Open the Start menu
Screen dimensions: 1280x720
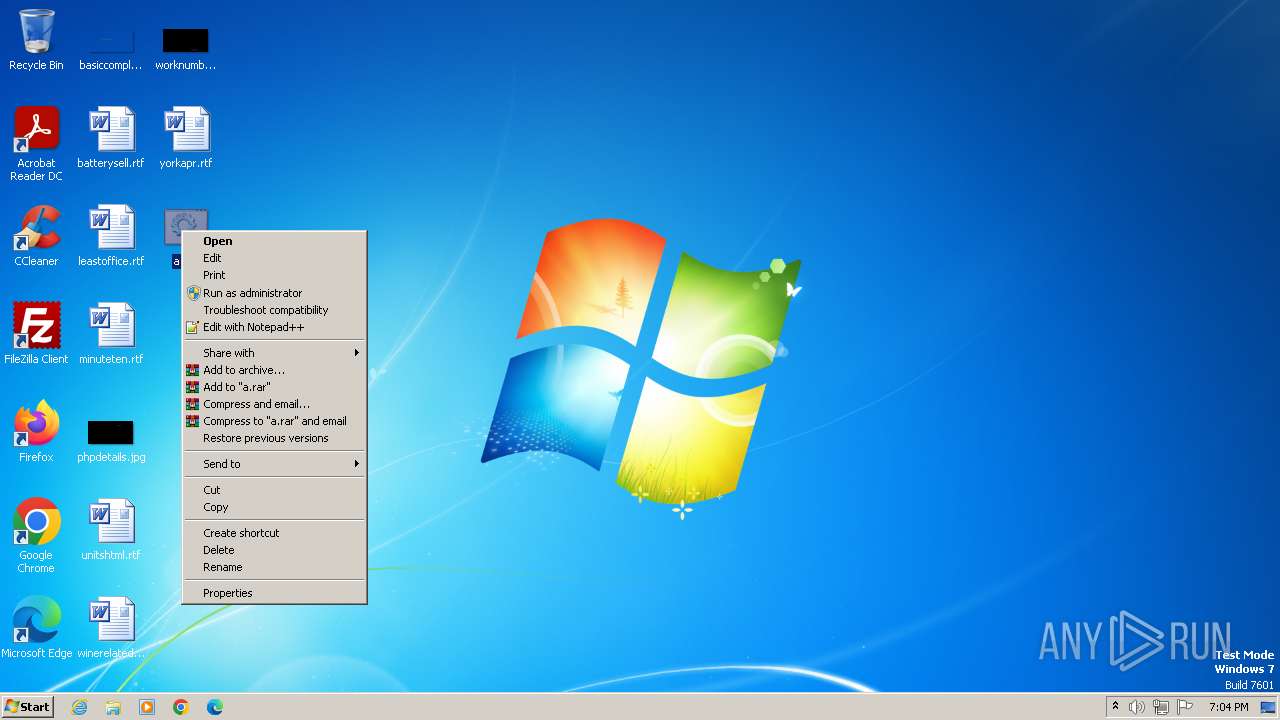tap(27, 707)
